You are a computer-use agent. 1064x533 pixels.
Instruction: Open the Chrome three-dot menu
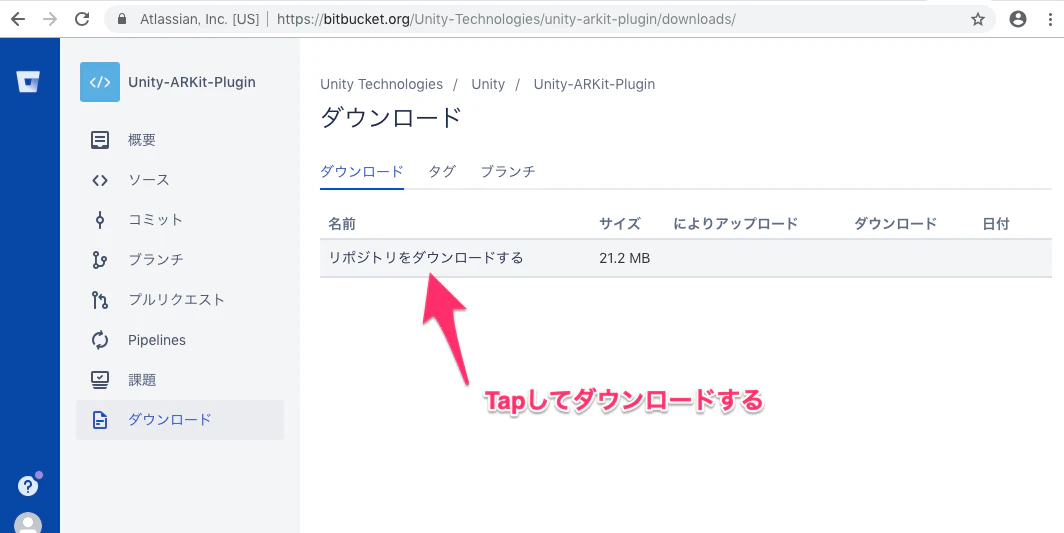[1051, 19]
